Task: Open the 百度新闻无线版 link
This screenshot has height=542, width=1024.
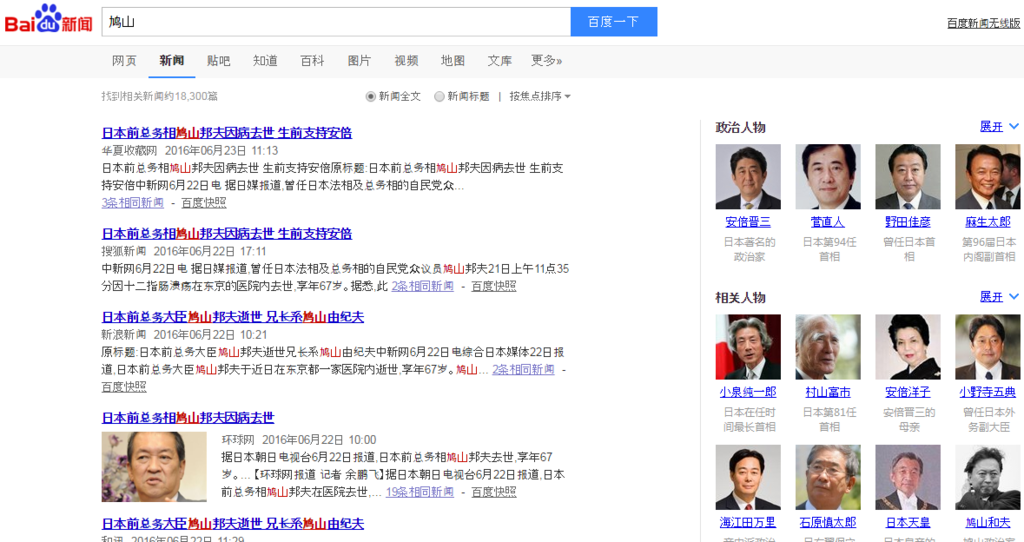Action: (x=984, y=24)
